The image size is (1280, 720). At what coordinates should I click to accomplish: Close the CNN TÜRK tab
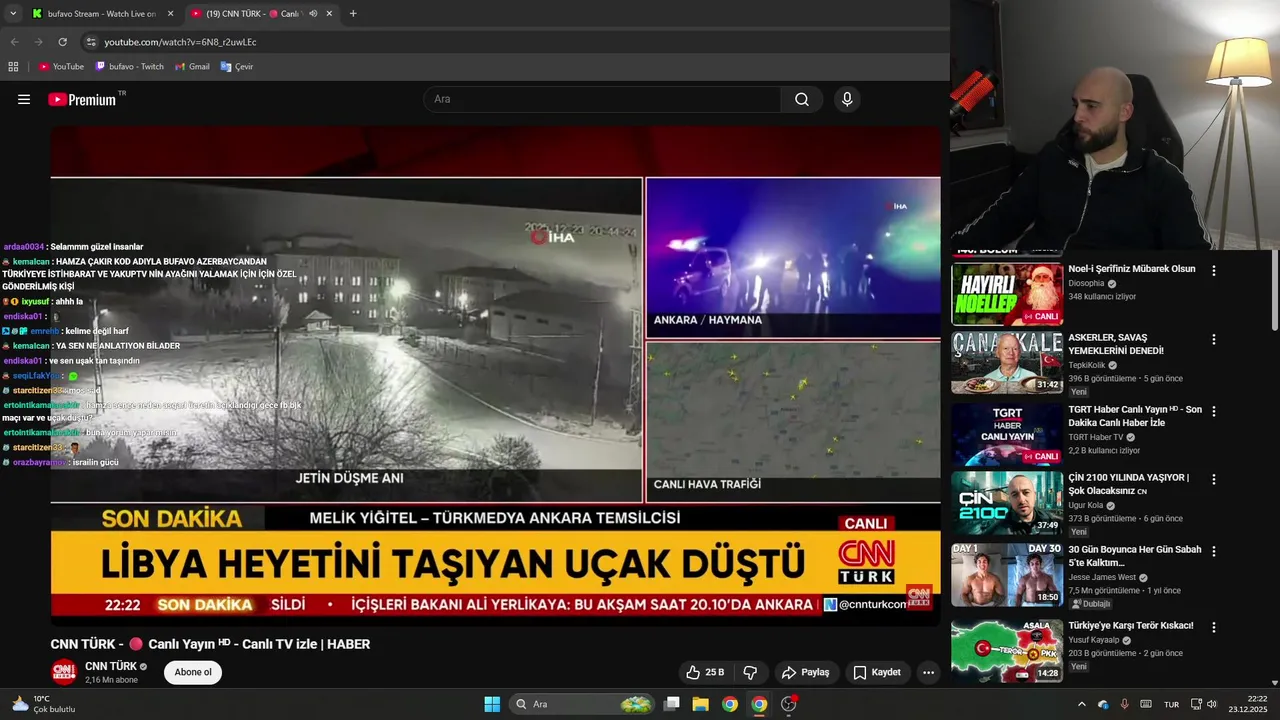(331, 14)
